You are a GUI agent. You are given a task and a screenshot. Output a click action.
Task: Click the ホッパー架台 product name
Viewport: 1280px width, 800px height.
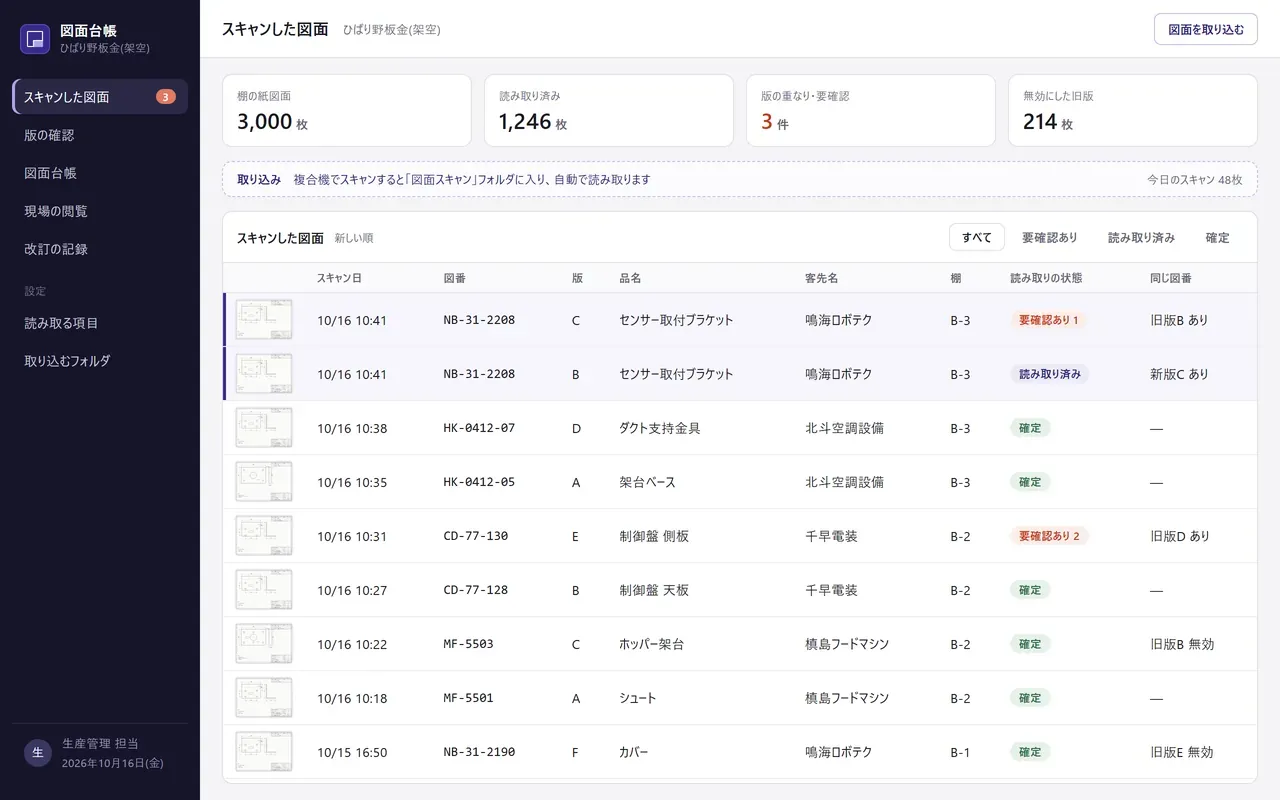[652, 644]
